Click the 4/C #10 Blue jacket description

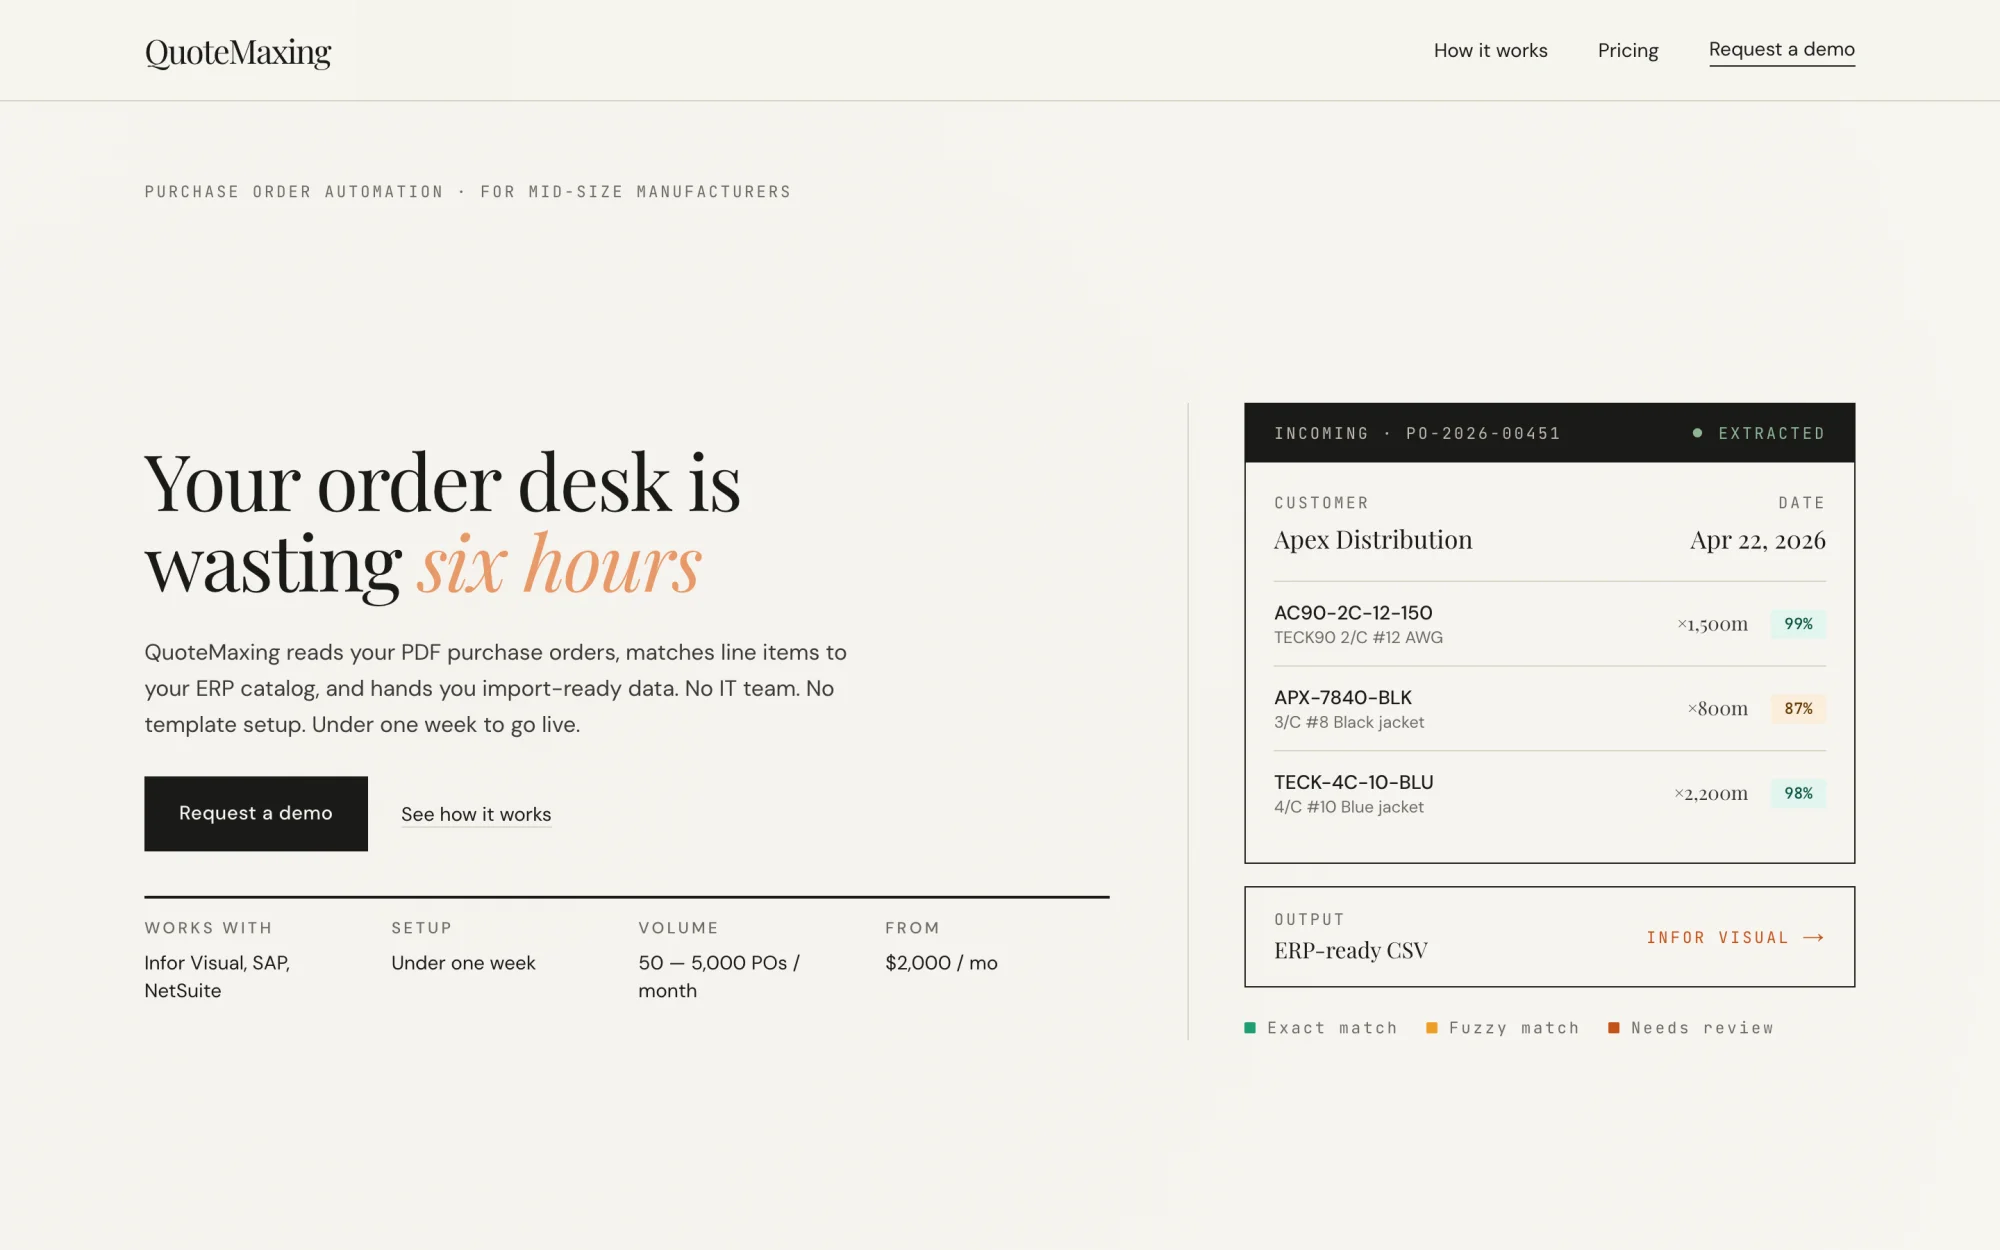pyautogui.click(x=1349, y=807)
